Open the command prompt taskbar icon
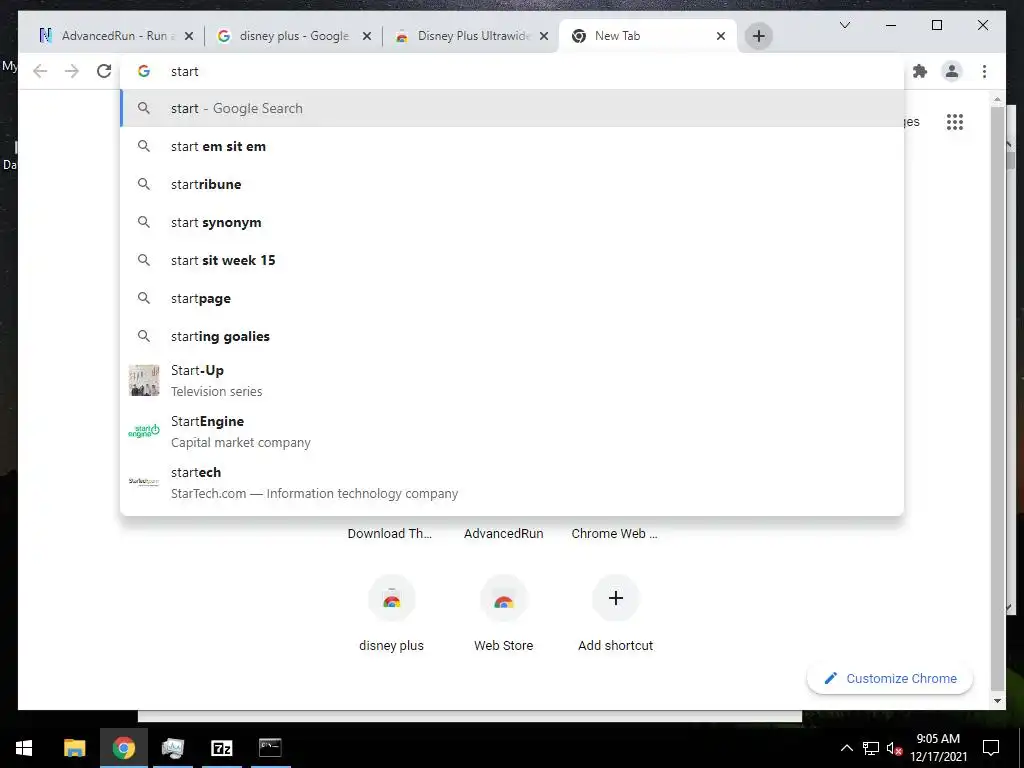 coord(270,748)
